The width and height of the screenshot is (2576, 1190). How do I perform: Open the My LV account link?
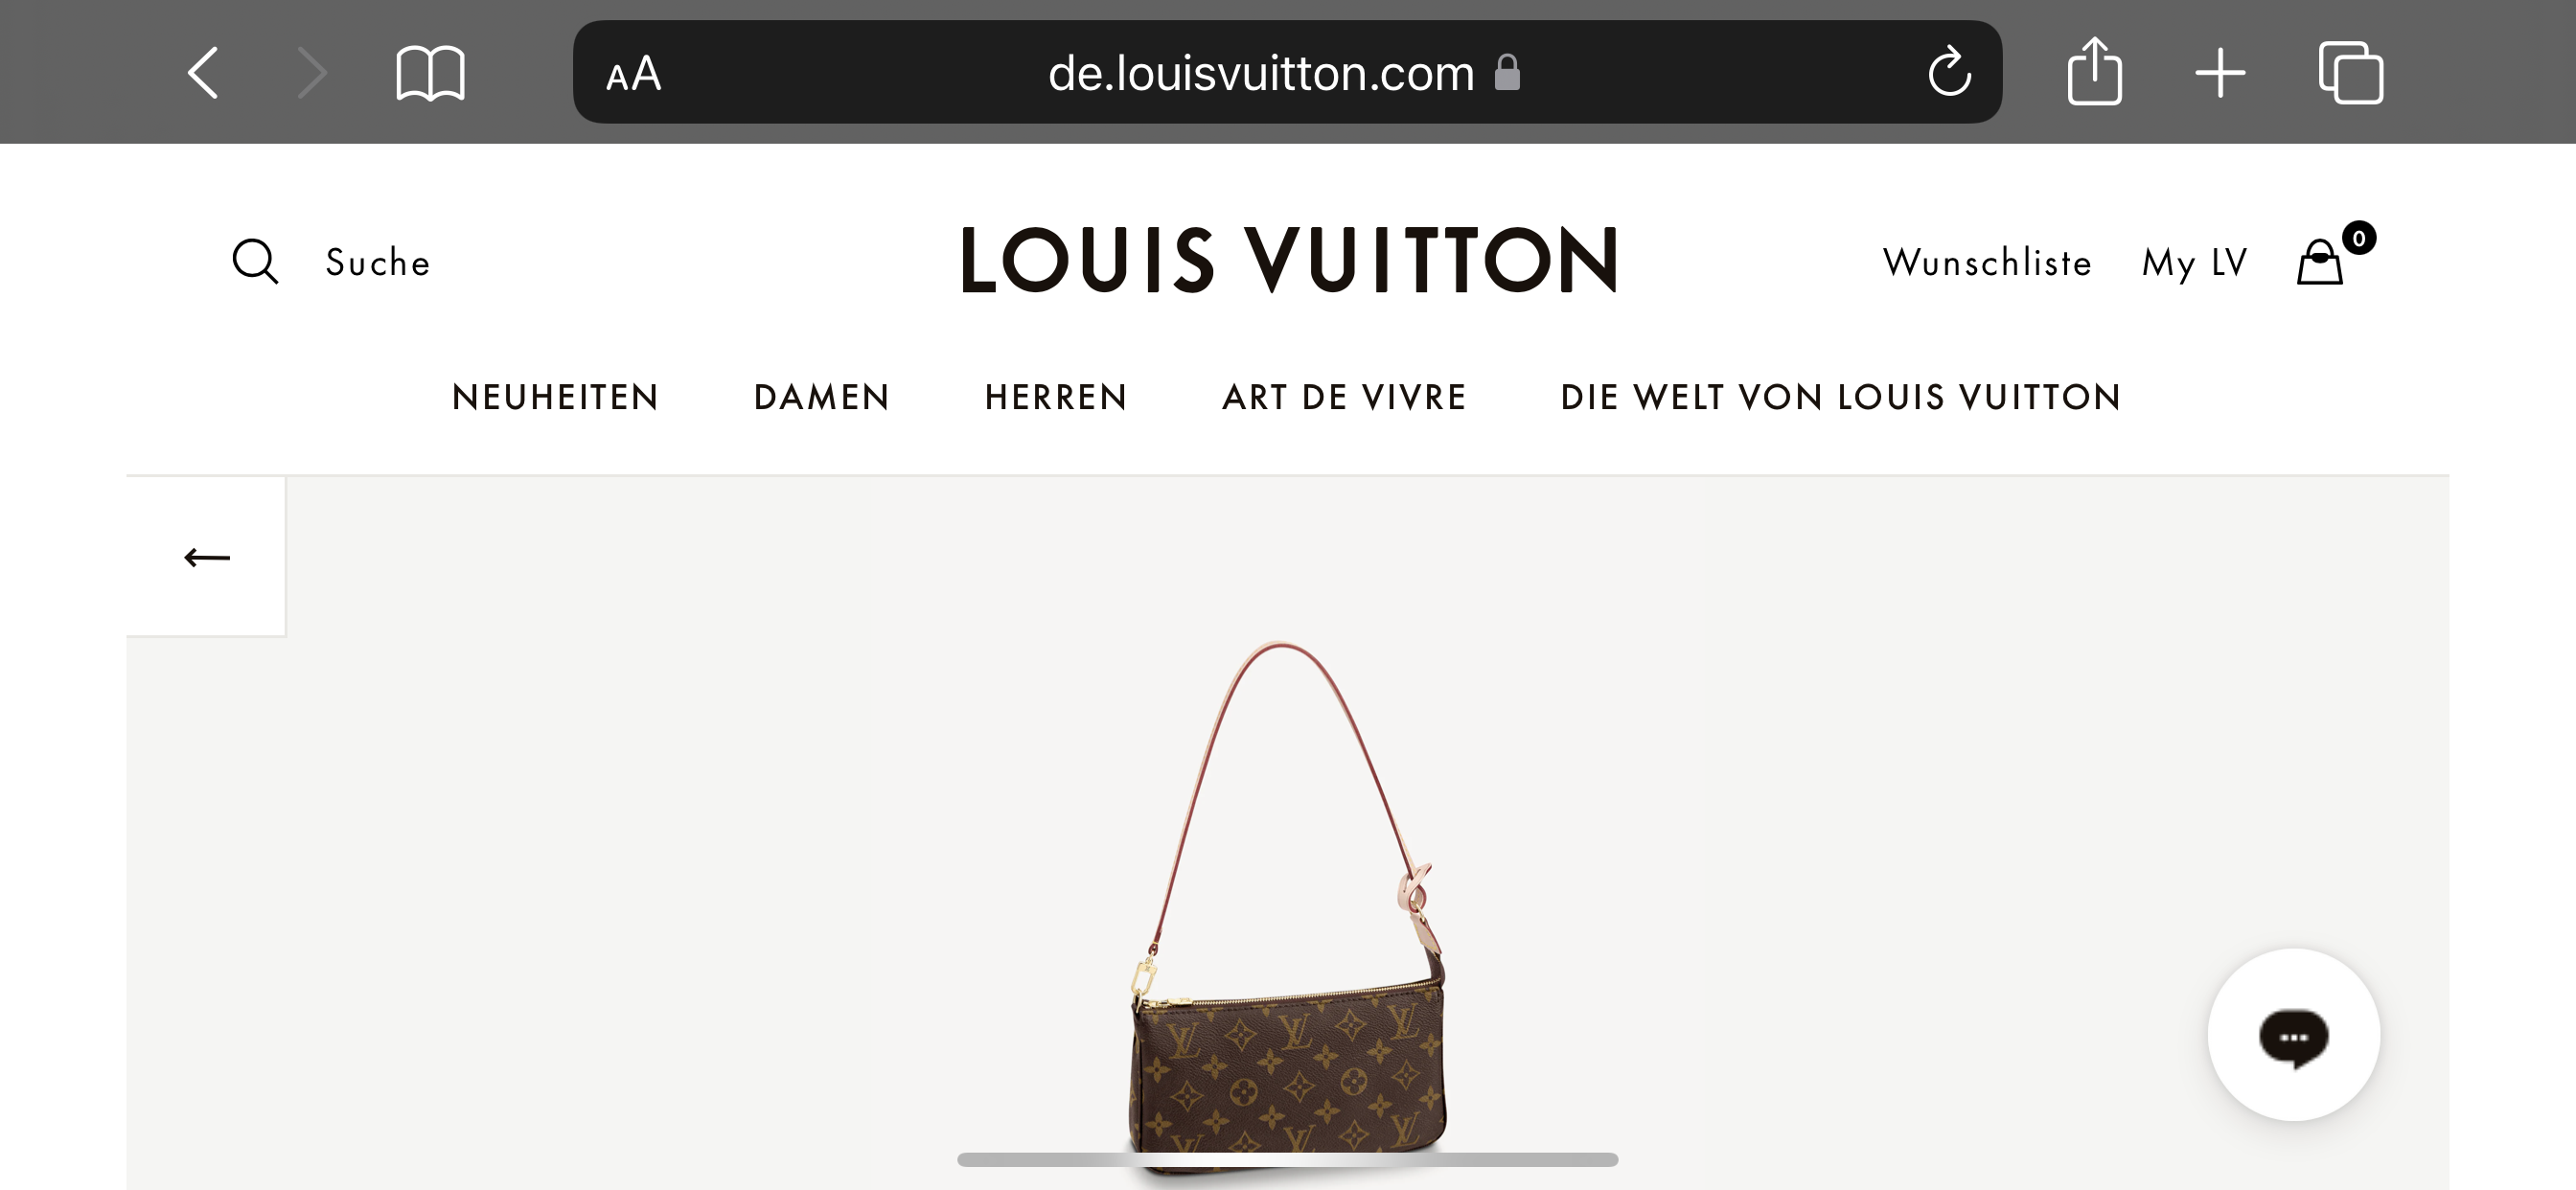point(2194,263)
